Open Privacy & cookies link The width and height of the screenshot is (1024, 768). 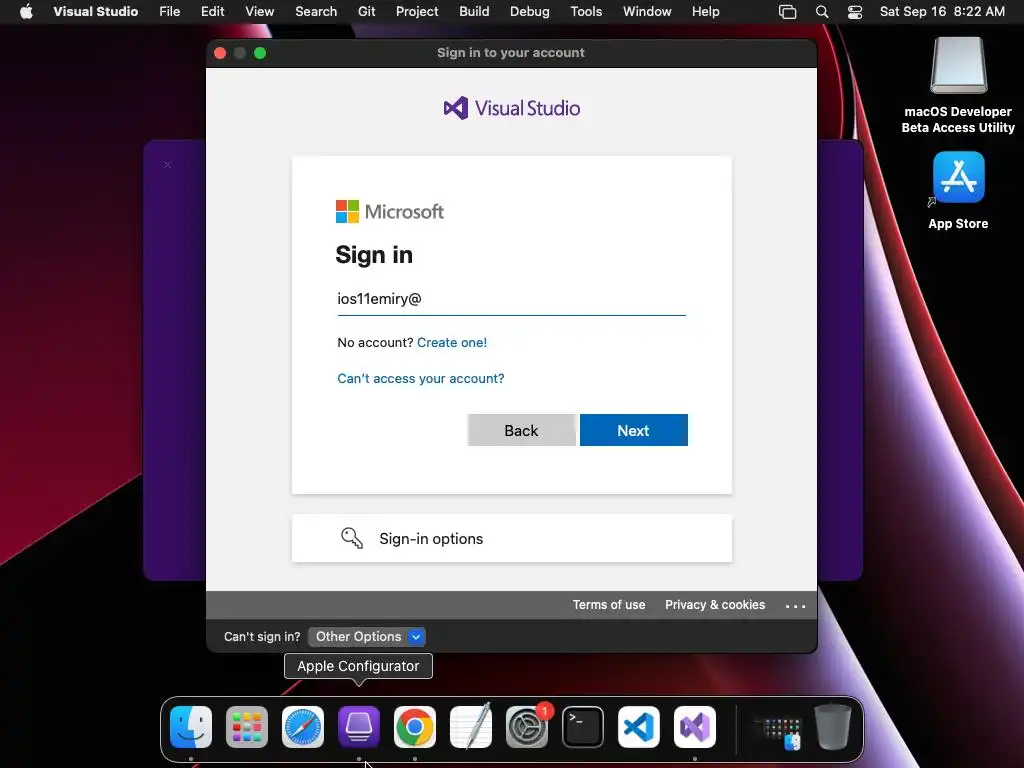pos(715,605)
